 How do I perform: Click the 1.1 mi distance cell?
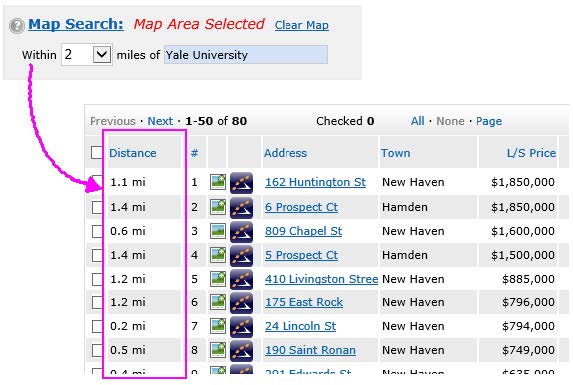pos(128,182)
